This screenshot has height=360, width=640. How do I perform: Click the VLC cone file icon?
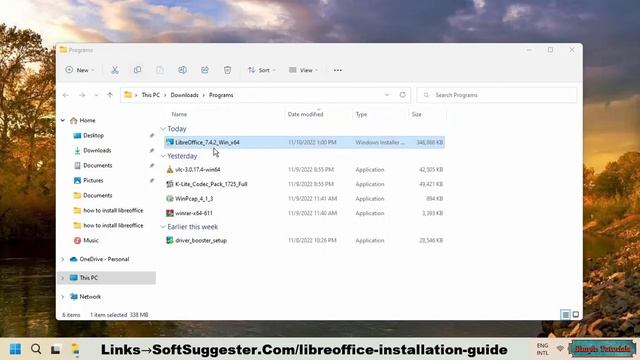coord(170,169)
